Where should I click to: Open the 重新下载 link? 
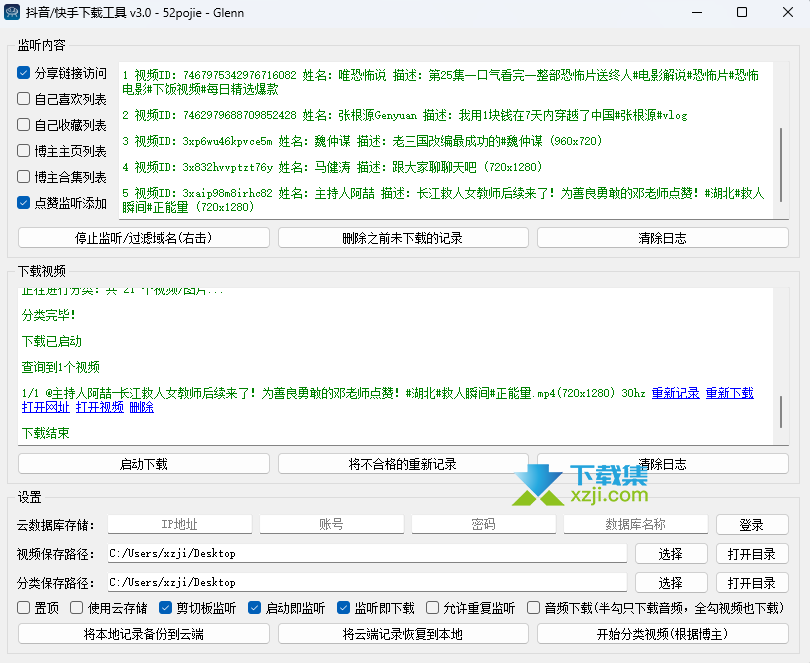tap(729, 393)
